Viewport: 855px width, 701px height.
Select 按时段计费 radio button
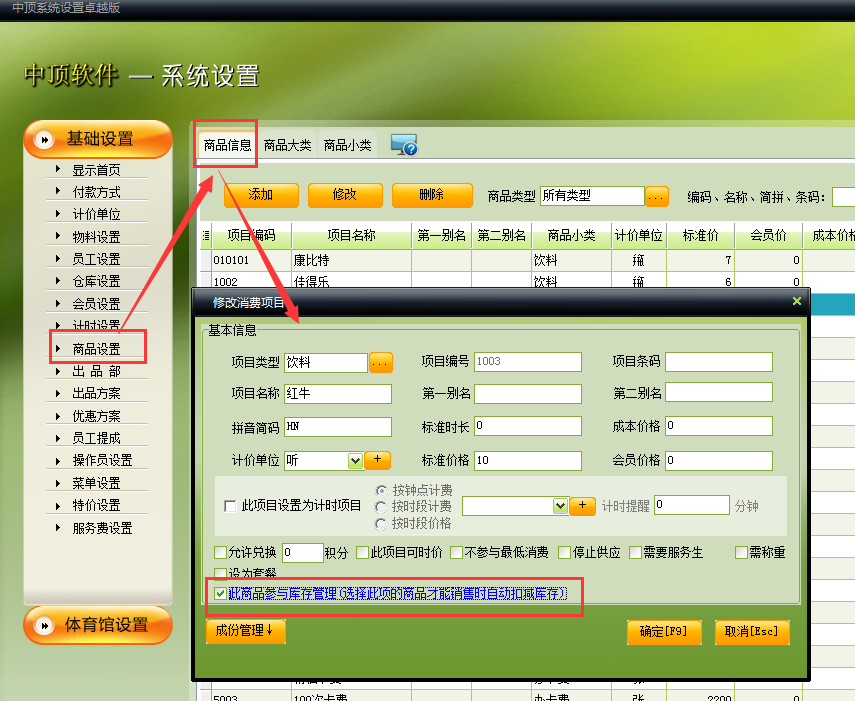[381, 506]
